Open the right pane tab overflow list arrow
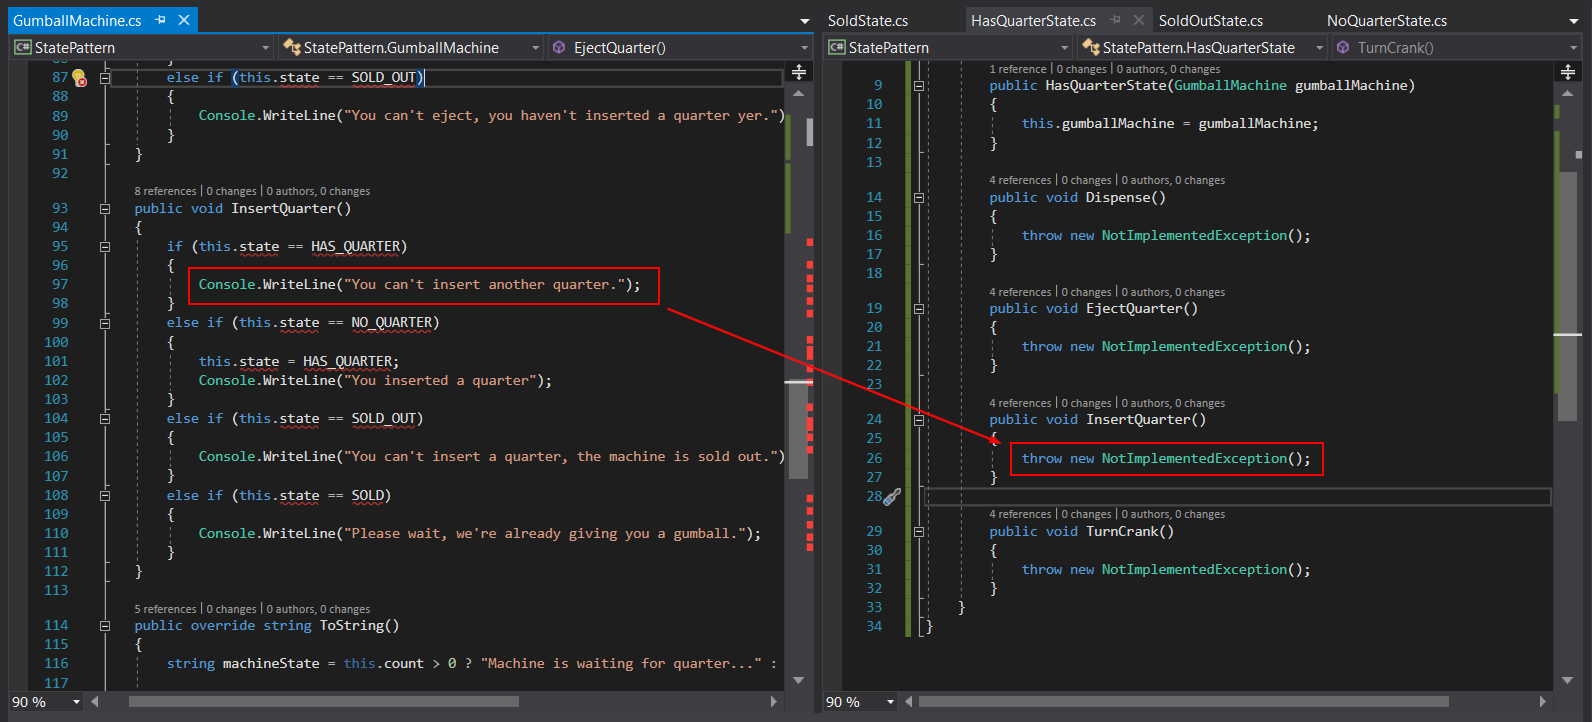Screen dimensions: 1592x722 pyautogui.click(x=1574, y=21)
